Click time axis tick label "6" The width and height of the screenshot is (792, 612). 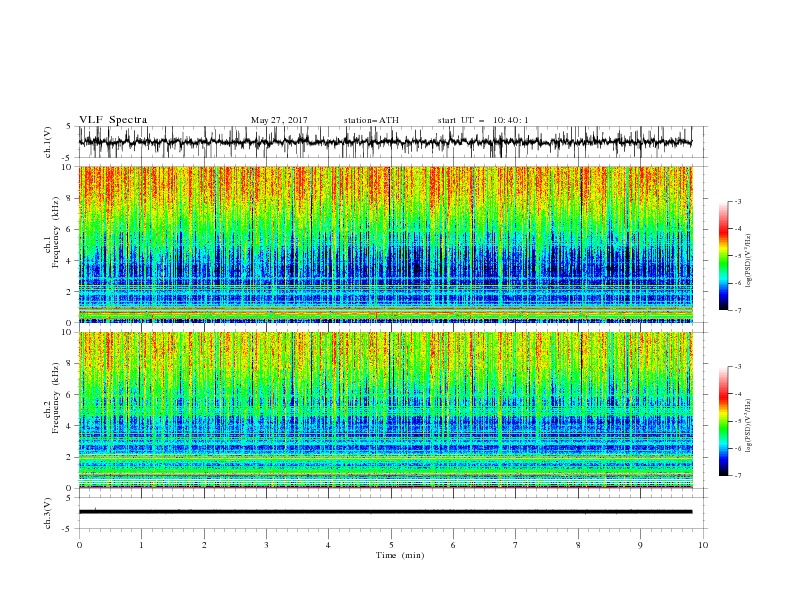[453, 545]
